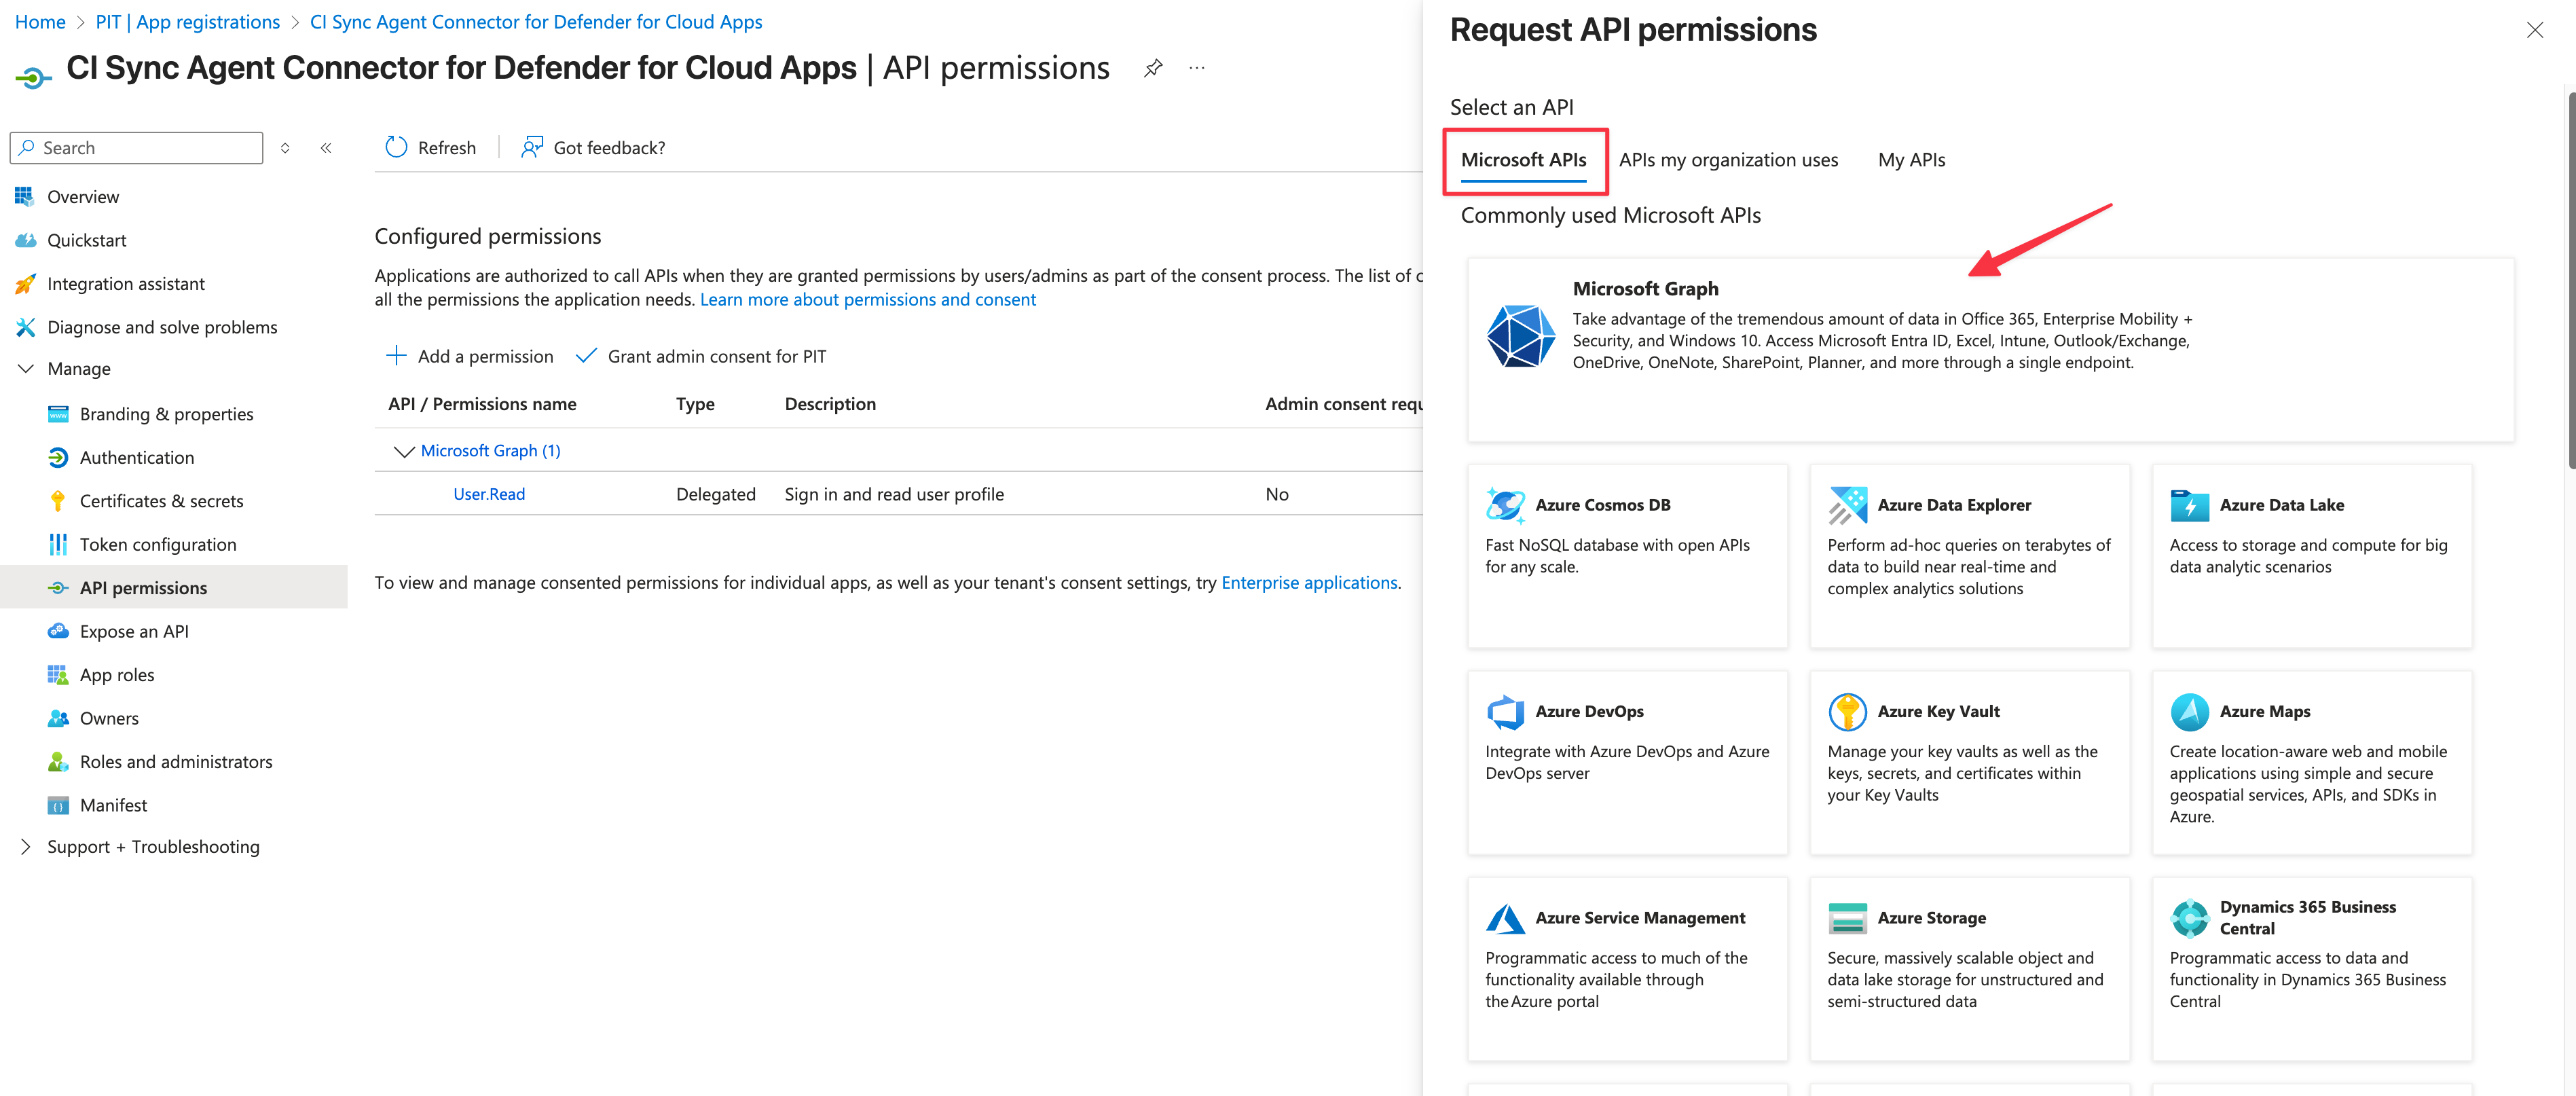
Task: Click the Got feedback icon
Action: [532, 147]
